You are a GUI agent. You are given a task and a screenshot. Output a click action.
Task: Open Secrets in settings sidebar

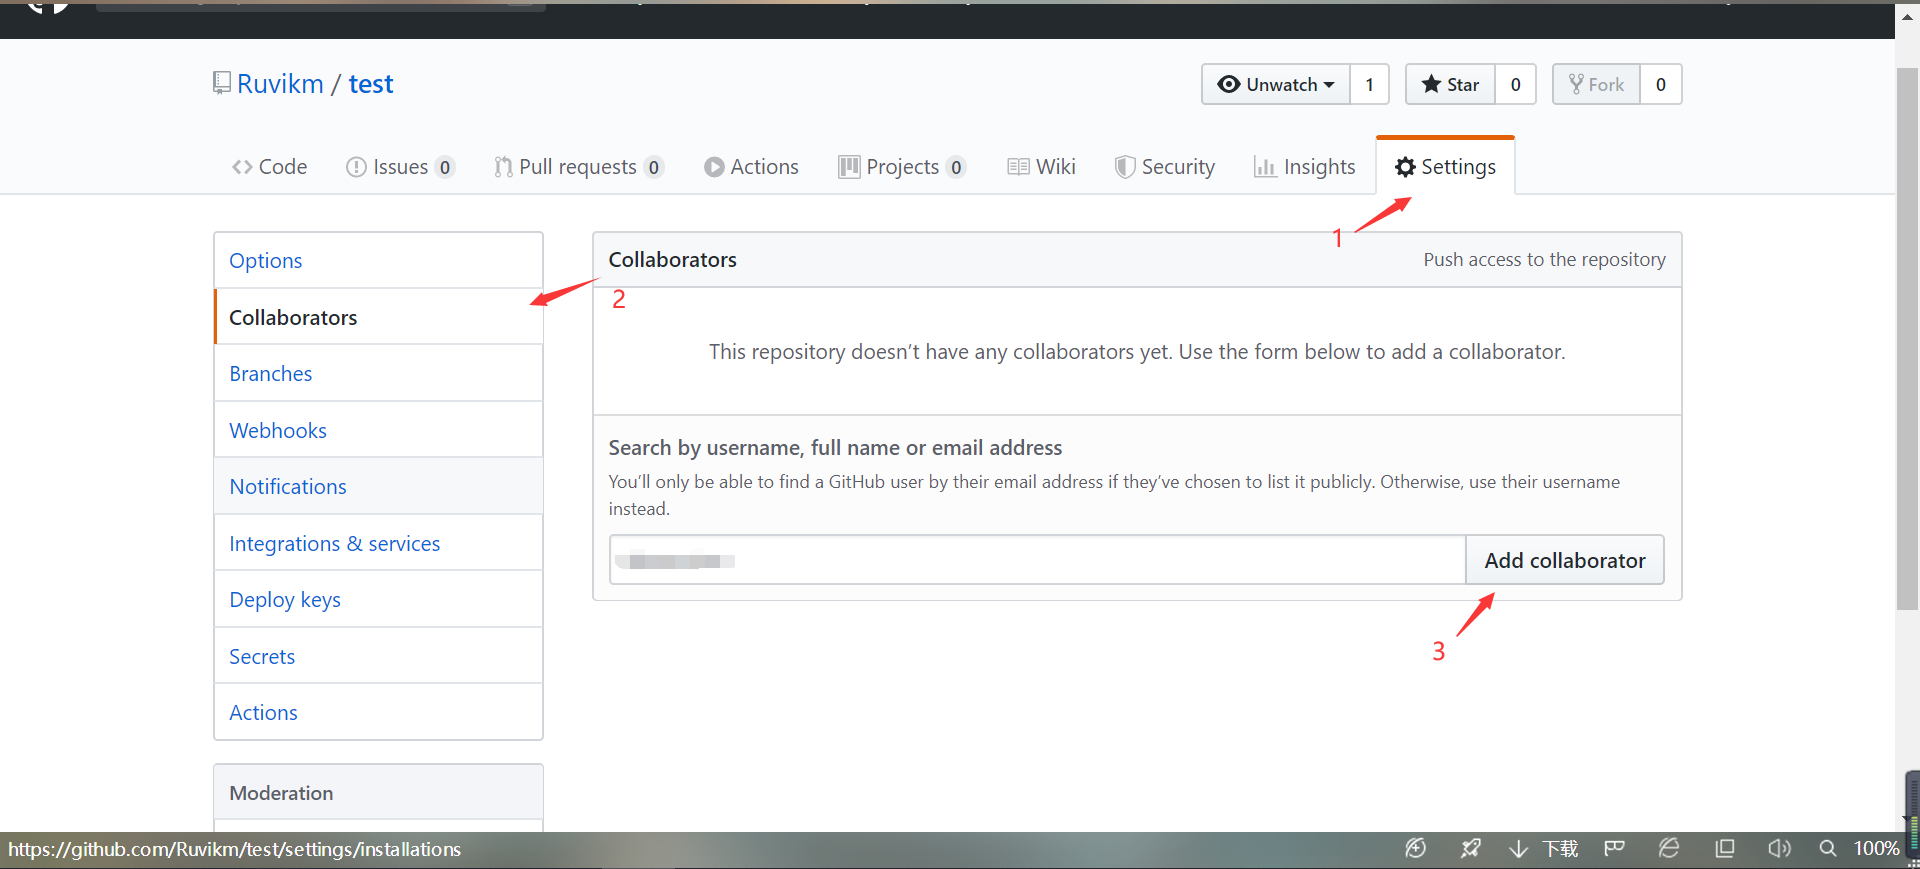pyautogui.click(x=378, y=656)
